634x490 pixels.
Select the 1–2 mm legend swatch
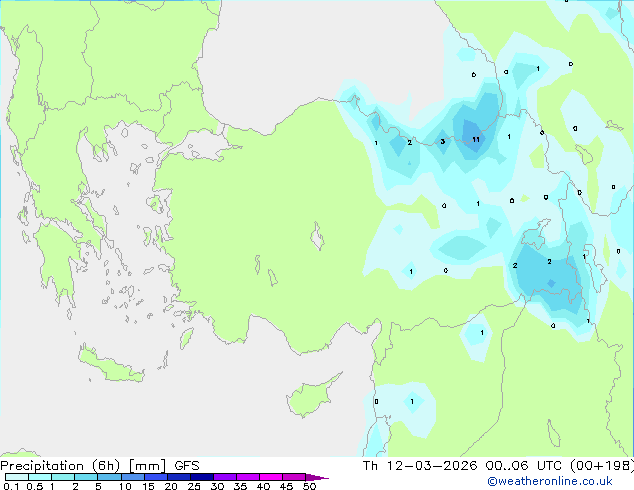63,477
